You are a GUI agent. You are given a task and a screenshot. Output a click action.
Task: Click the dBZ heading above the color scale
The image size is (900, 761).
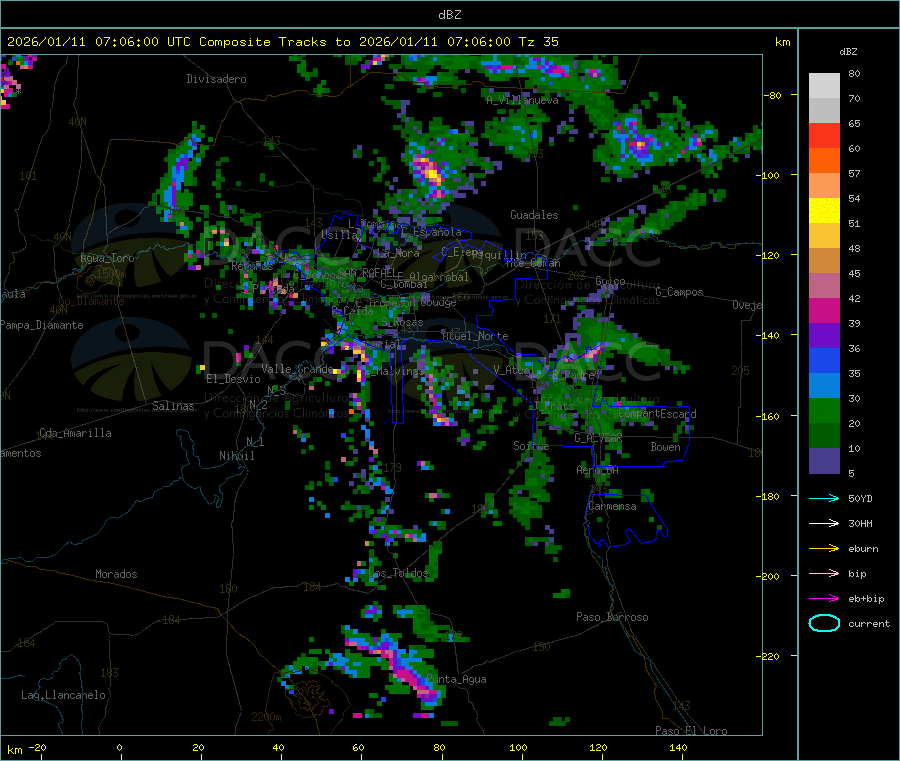pos(848,52)
